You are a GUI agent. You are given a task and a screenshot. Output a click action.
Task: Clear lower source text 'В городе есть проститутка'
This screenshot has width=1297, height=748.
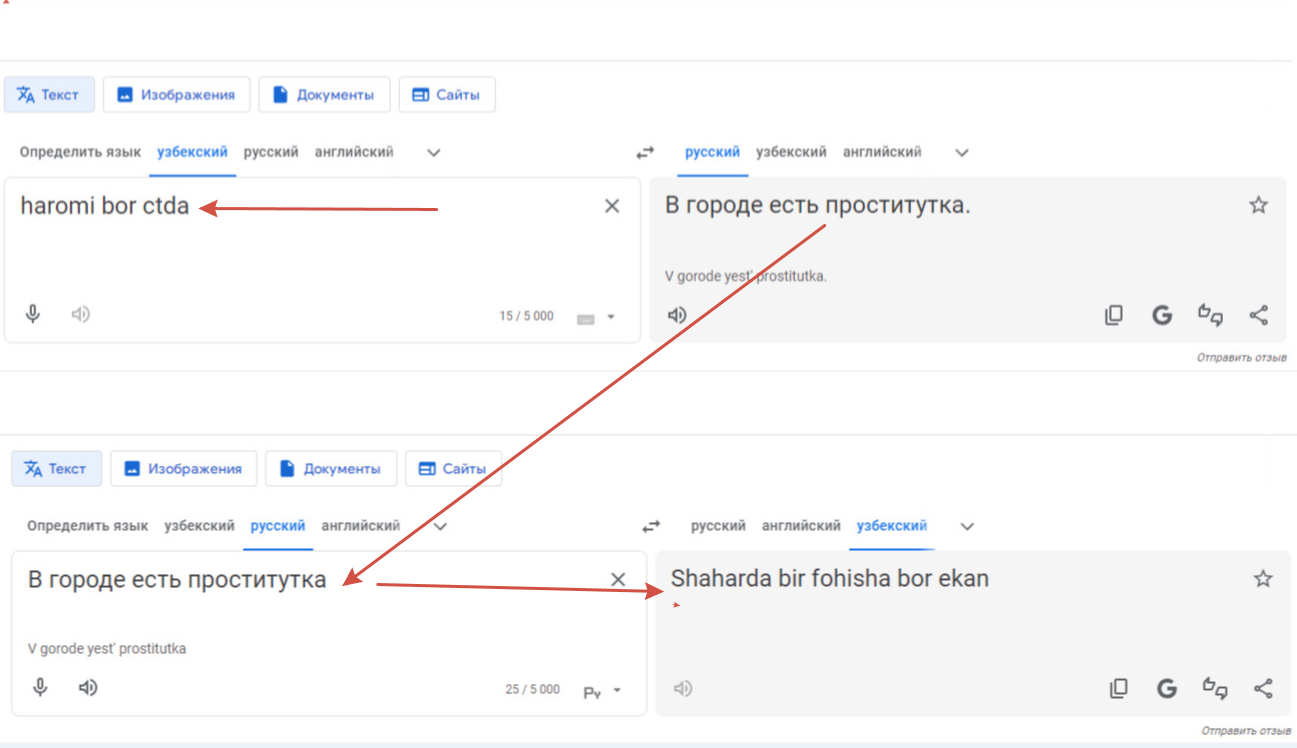(618, 579)
